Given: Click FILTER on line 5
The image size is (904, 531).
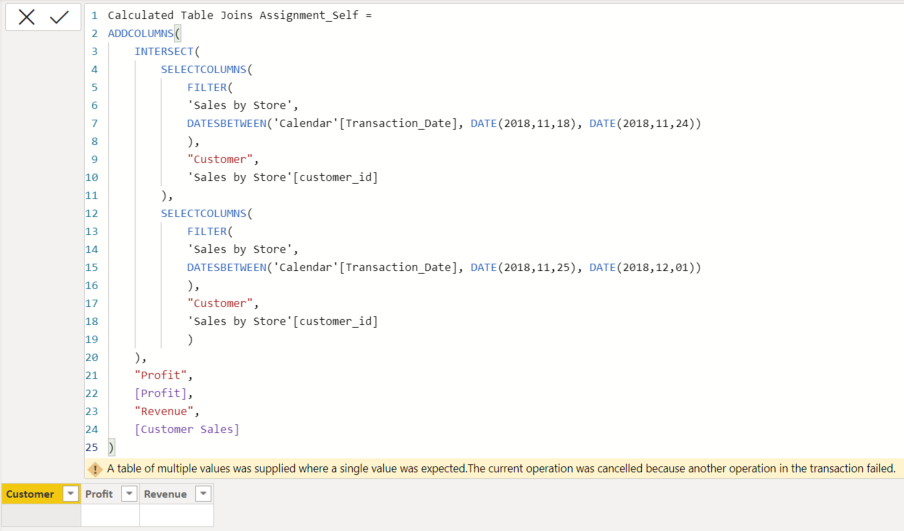Looking at the screenshot, I should [x=207, y=87].
